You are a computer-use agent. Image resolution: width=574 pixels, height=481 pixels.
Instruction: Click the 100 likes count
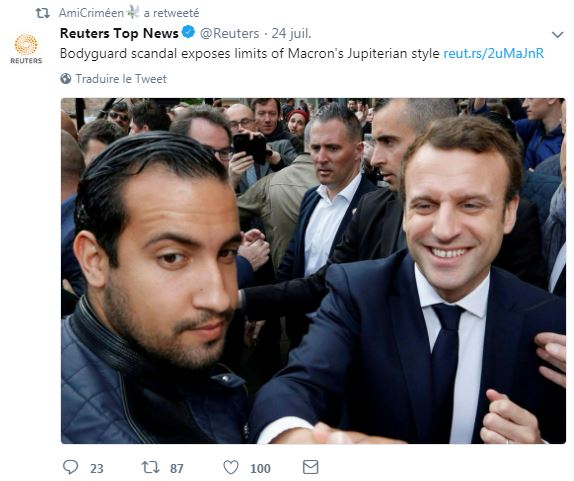click(260, 468)
